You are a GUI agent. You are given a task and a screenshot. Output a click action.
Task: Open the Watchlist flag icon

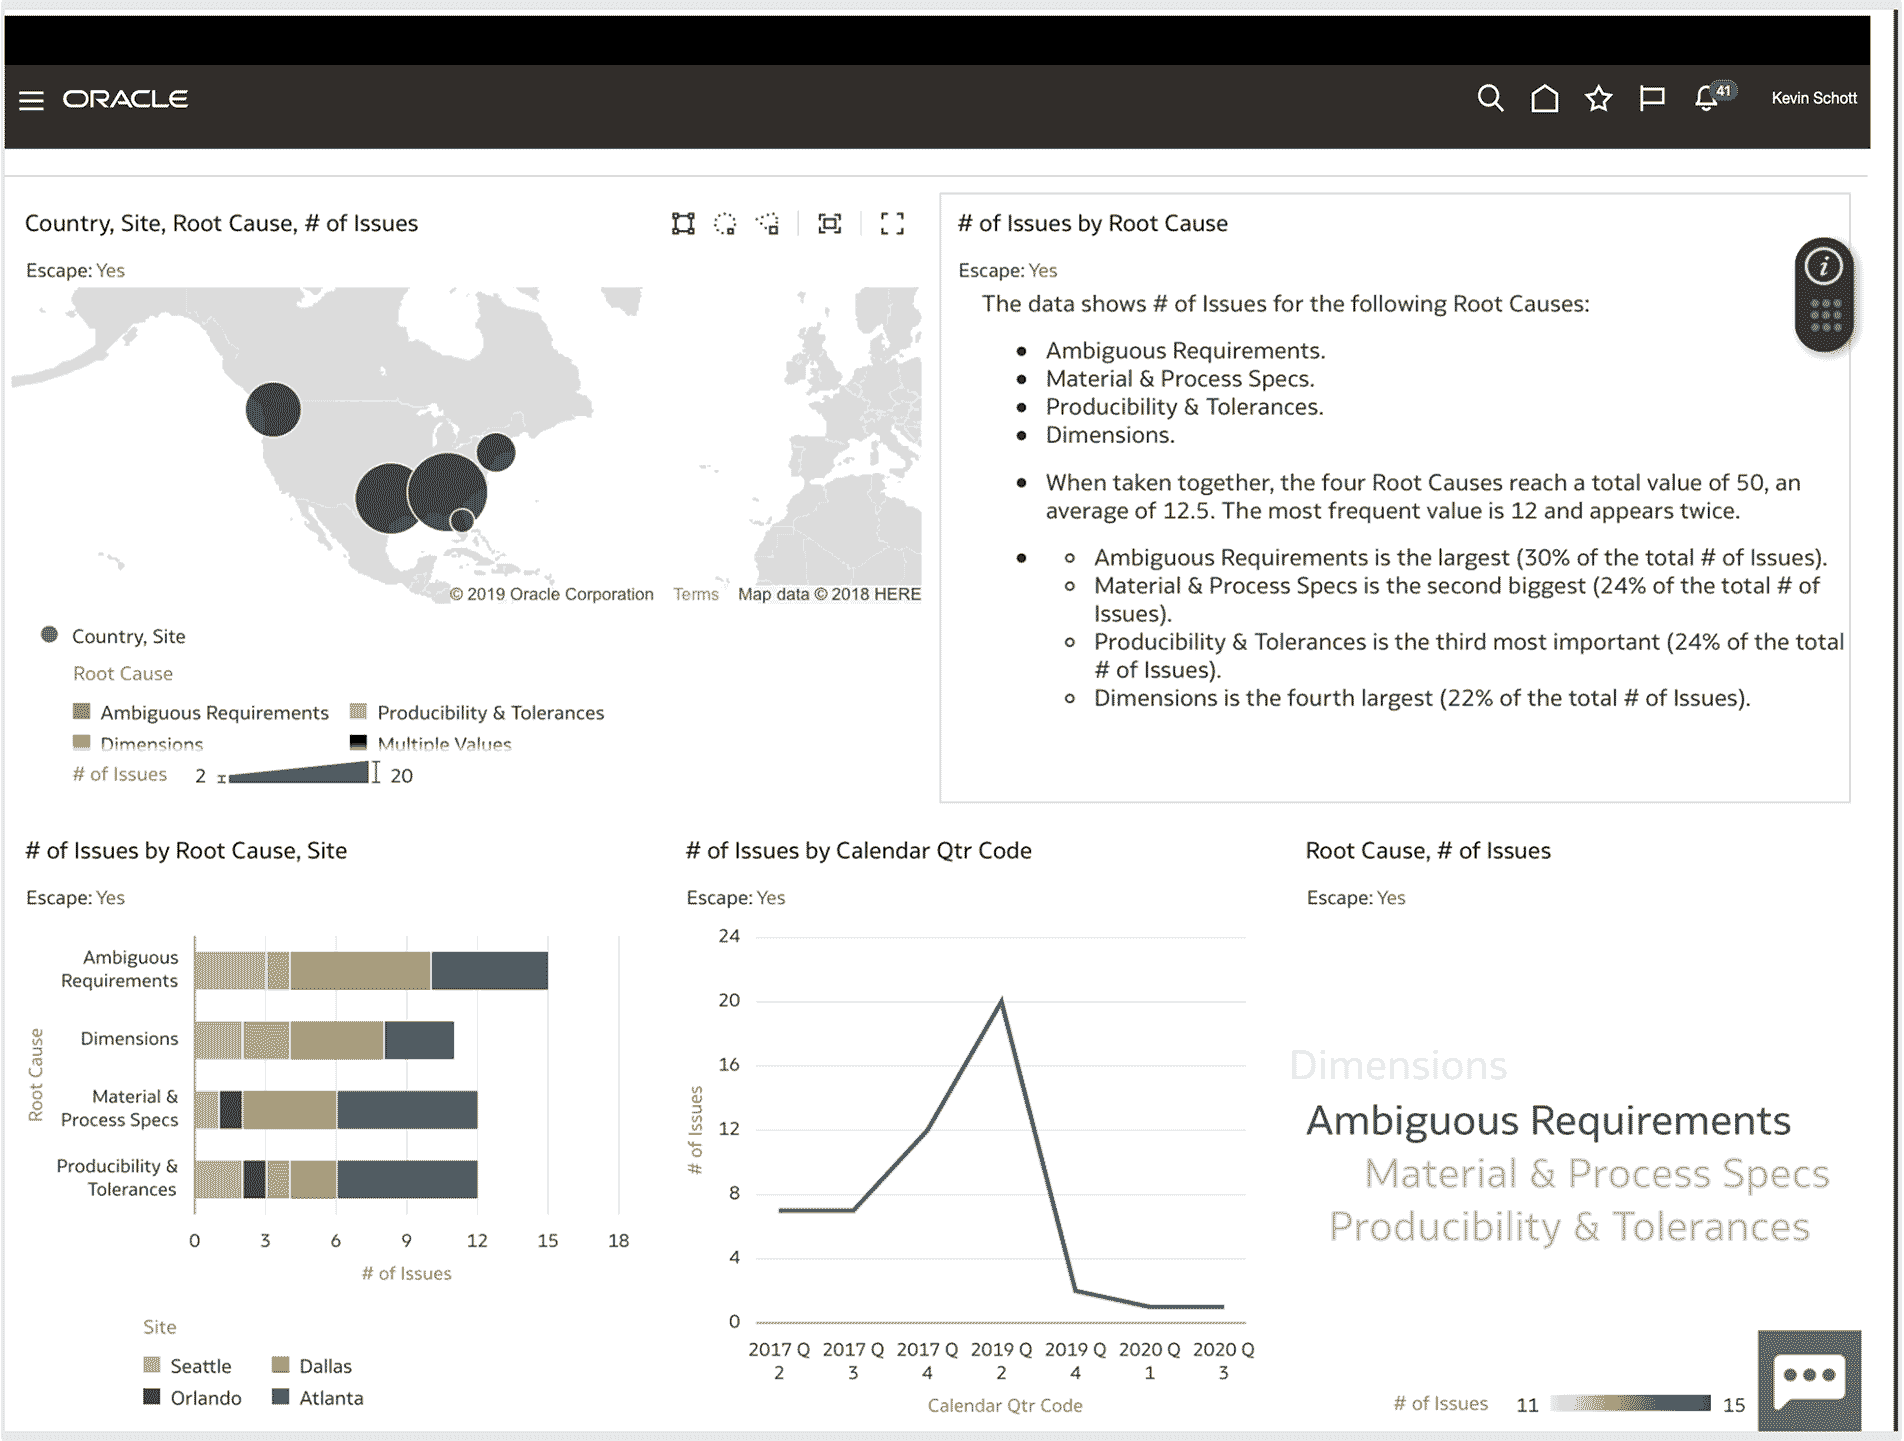[x=1652, y=98]
